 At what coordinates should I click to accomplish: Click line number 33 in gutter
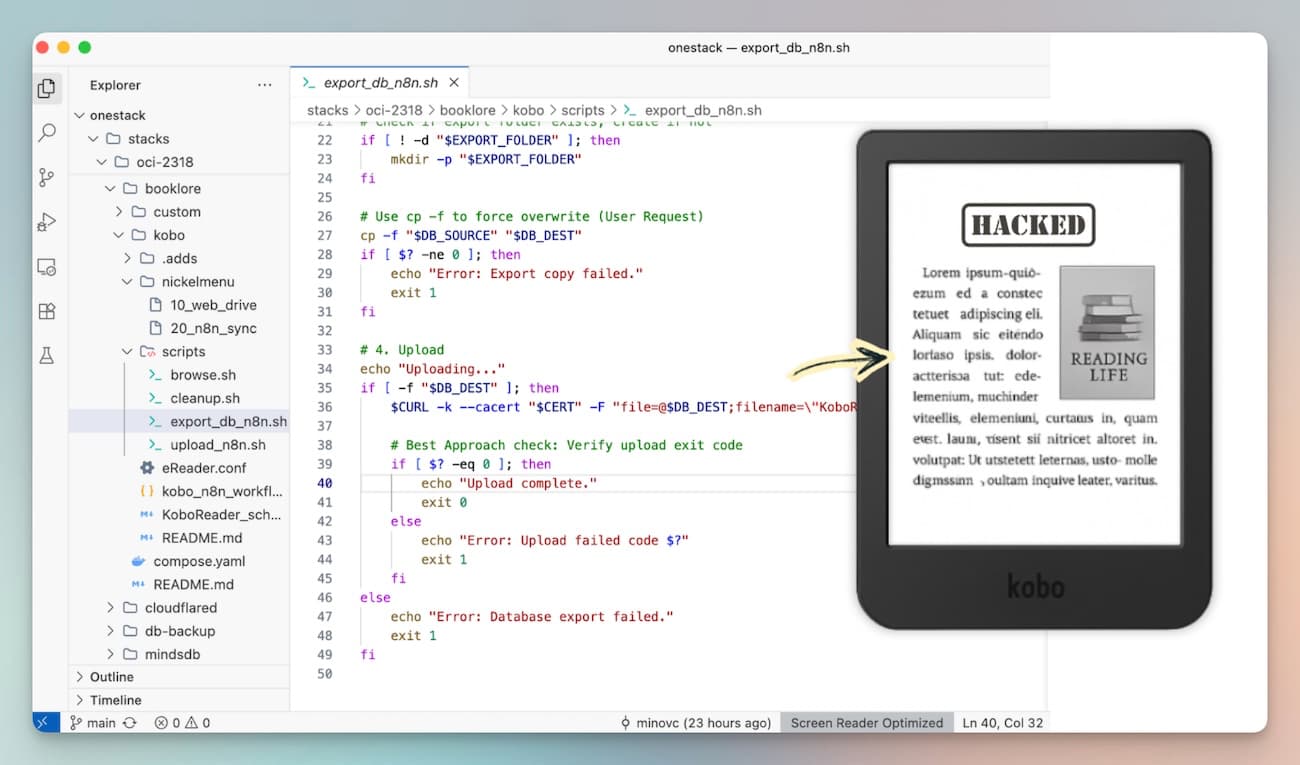[x=324, y=350]
